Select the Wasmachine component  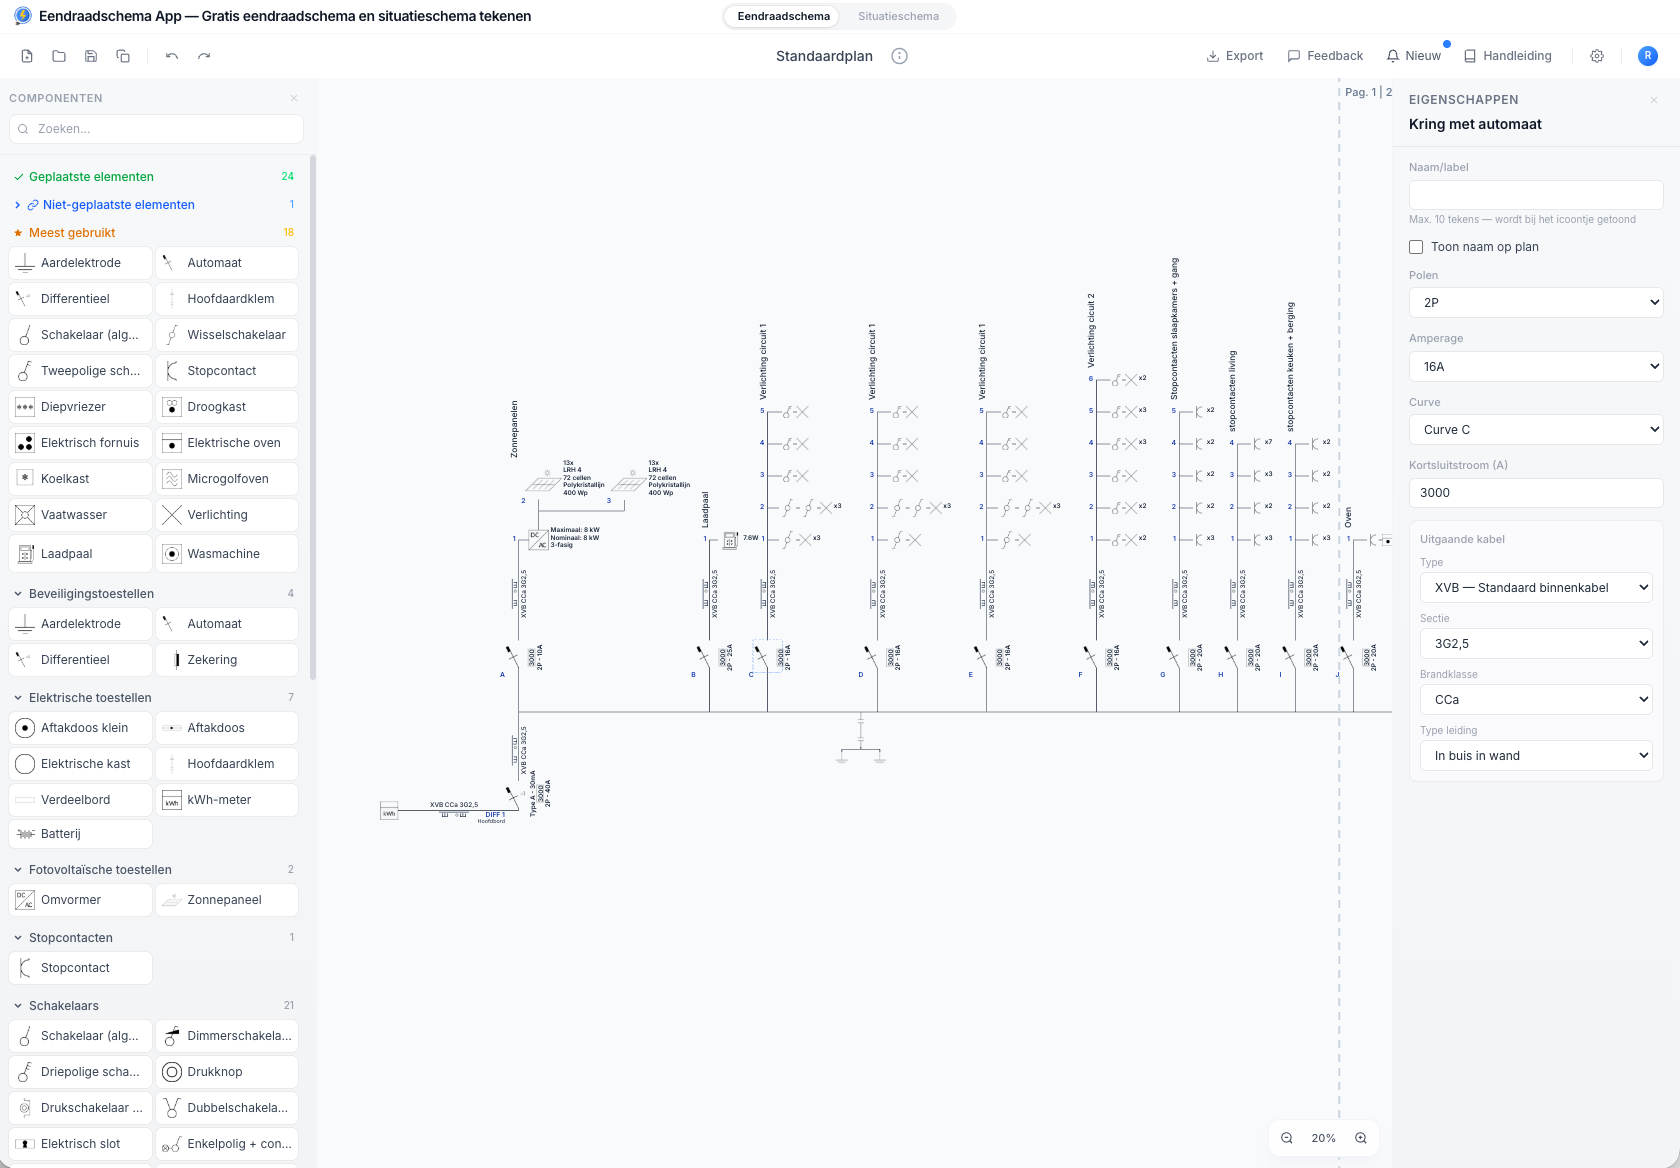coord(227,554)
